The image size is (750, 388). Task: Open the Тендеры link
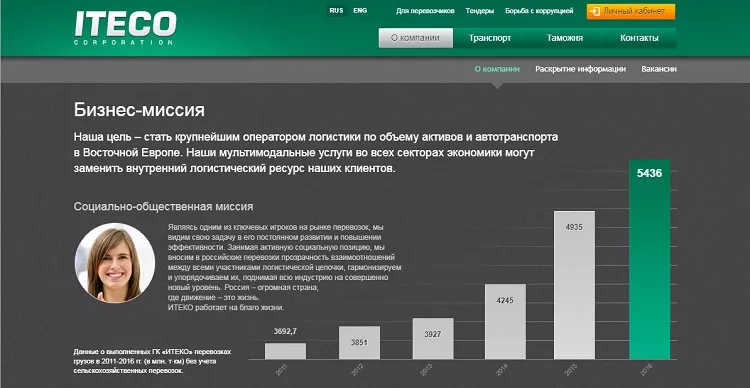[x=480, y=11]
